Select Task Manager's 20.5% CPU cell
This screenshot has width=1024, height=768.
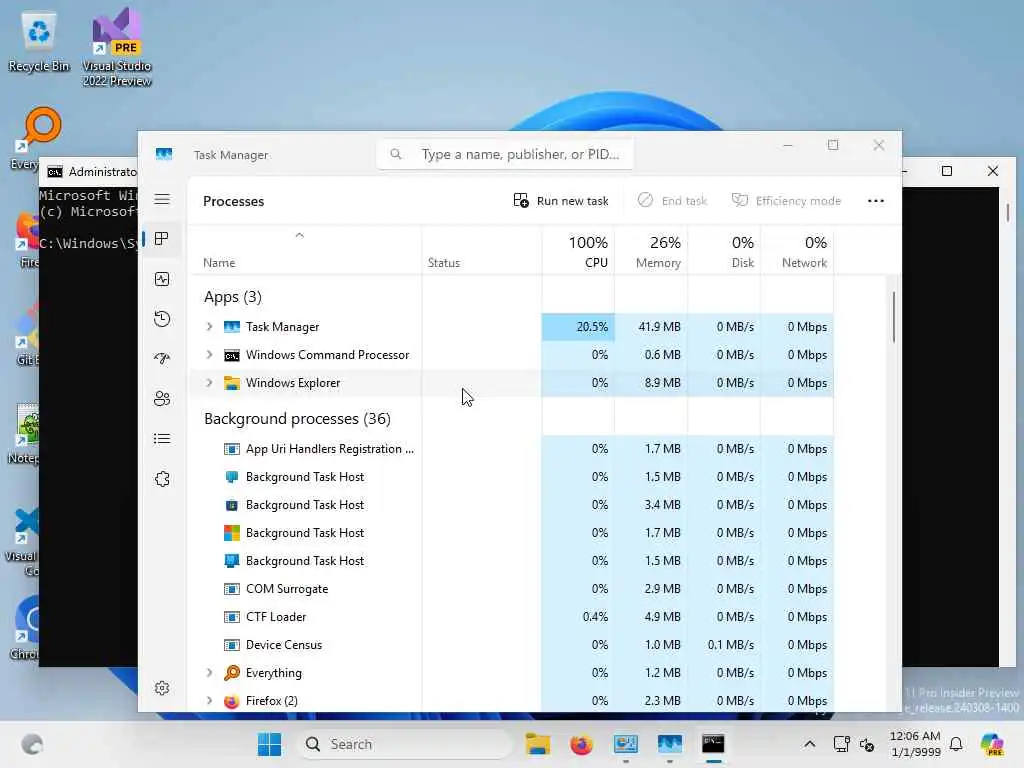[578, 327]
